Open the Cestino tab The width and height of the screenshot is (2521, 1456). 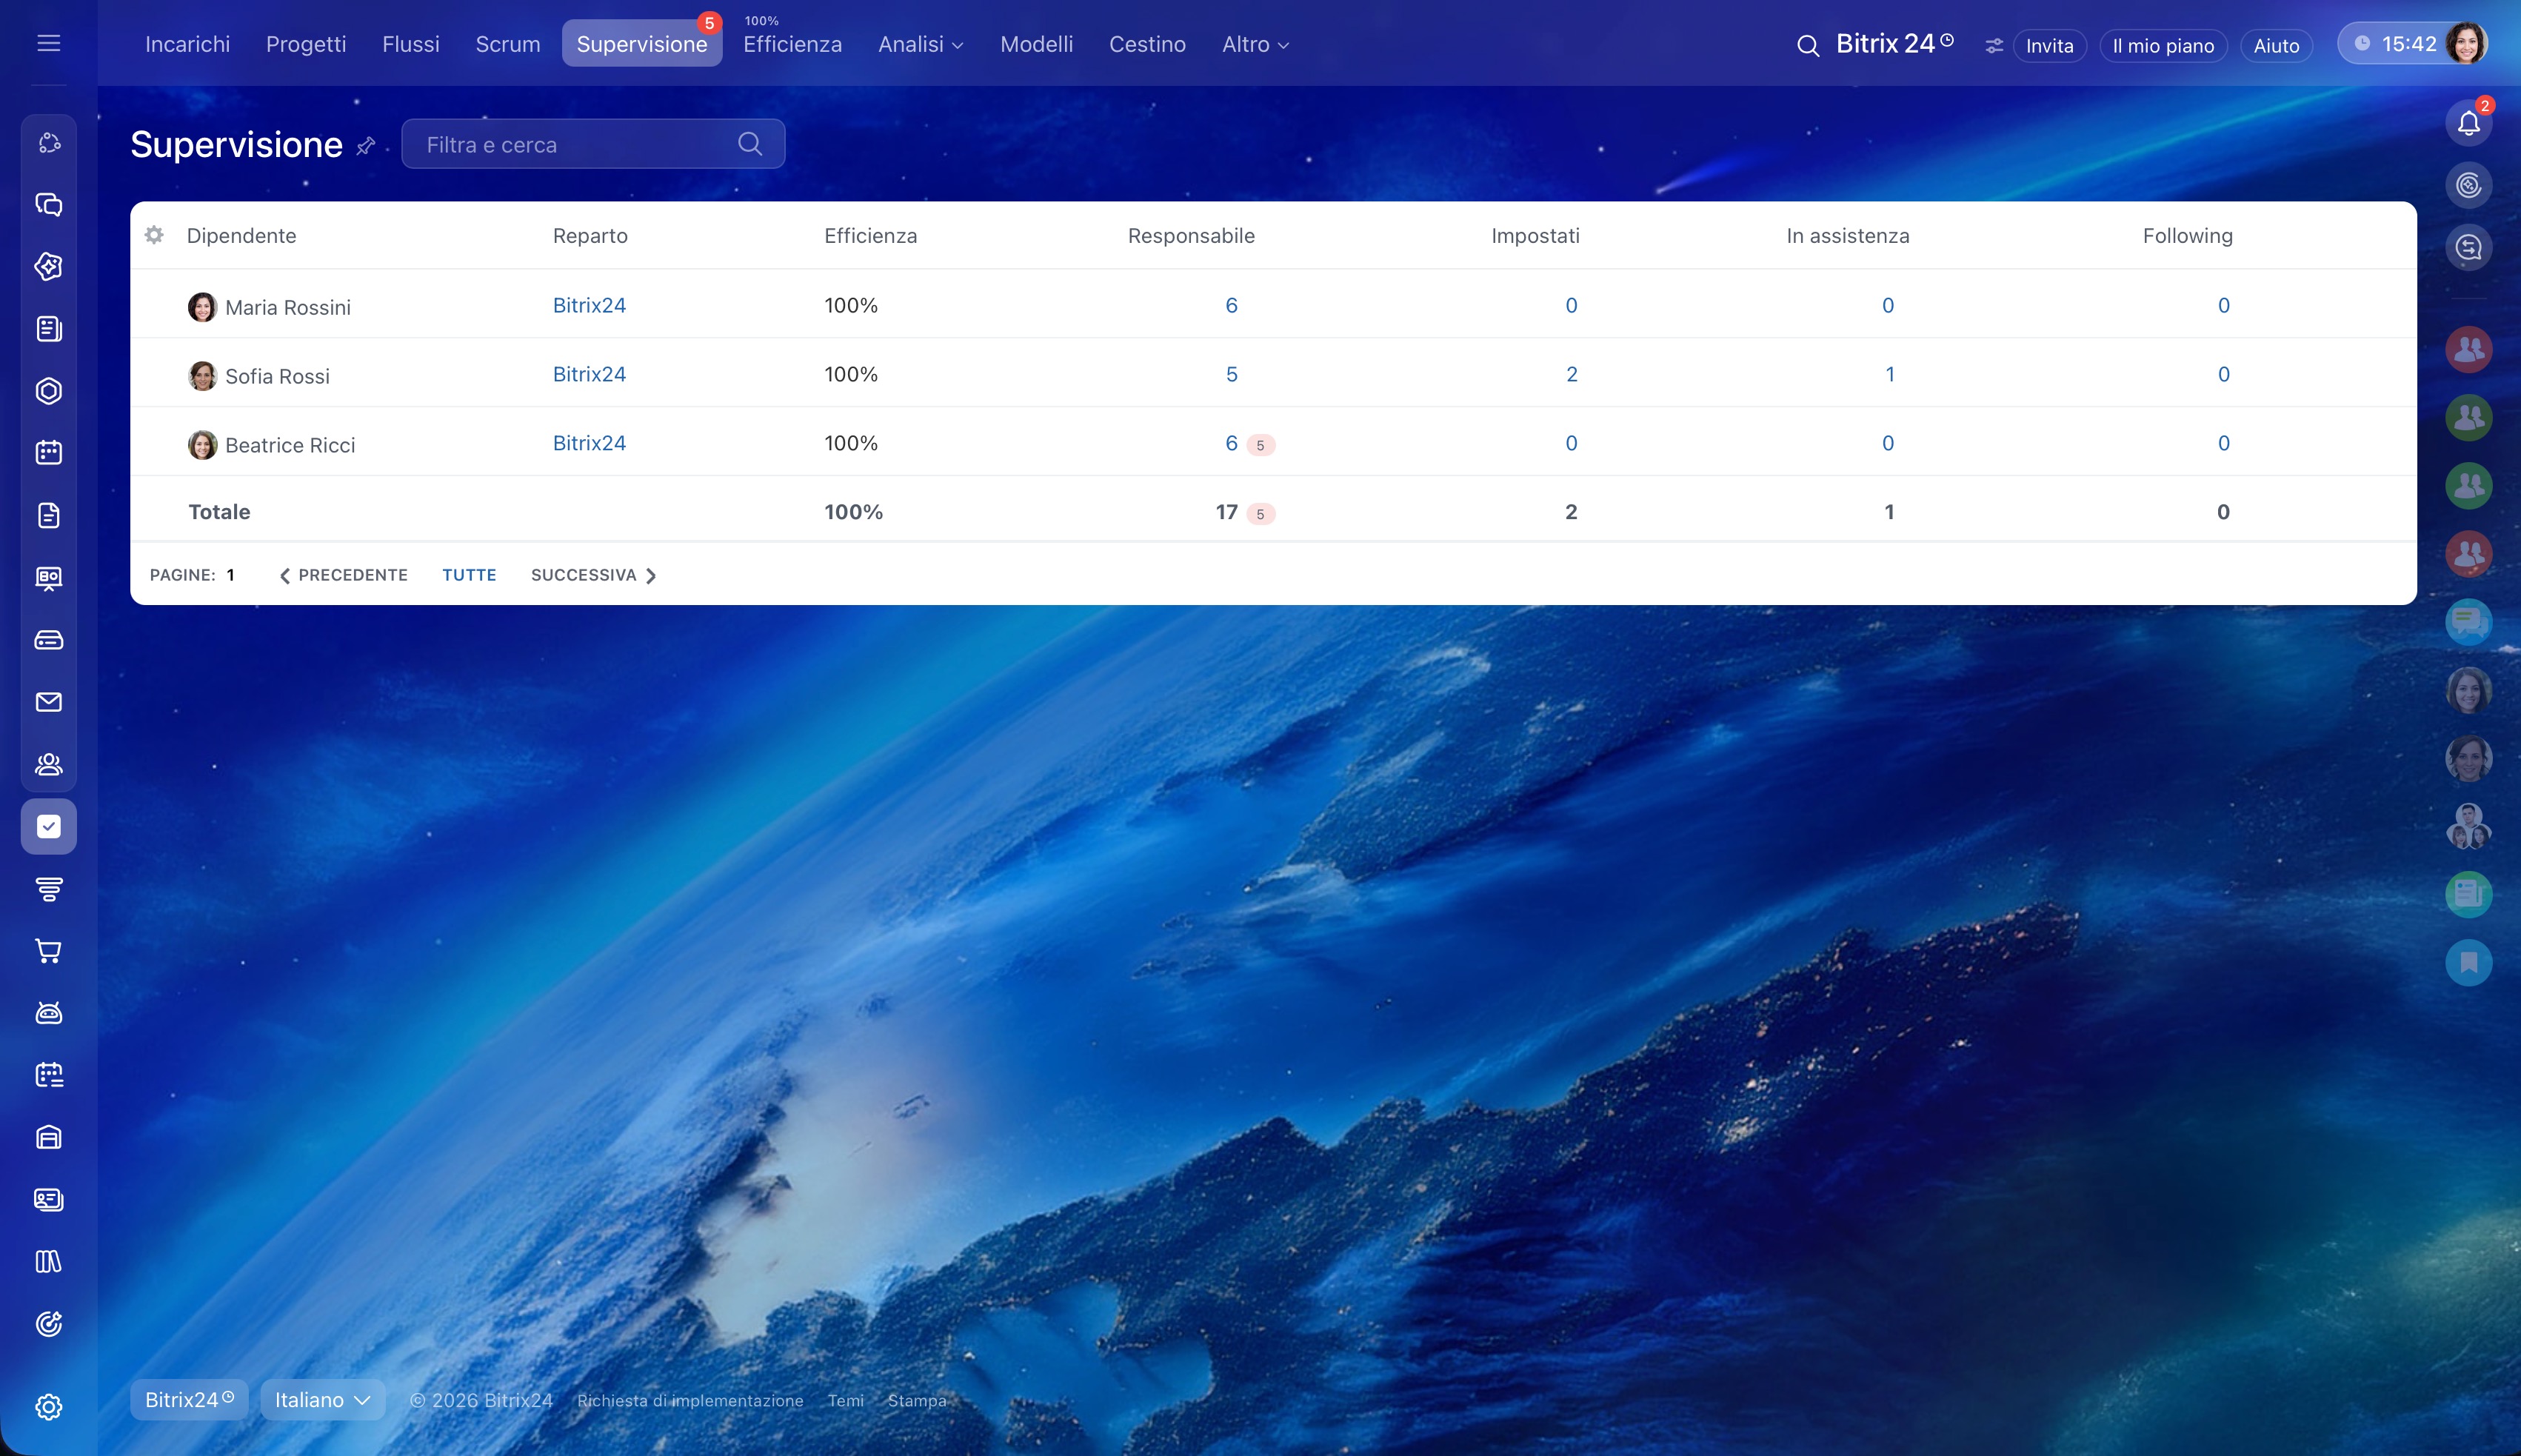click(x=1147, y=44)
